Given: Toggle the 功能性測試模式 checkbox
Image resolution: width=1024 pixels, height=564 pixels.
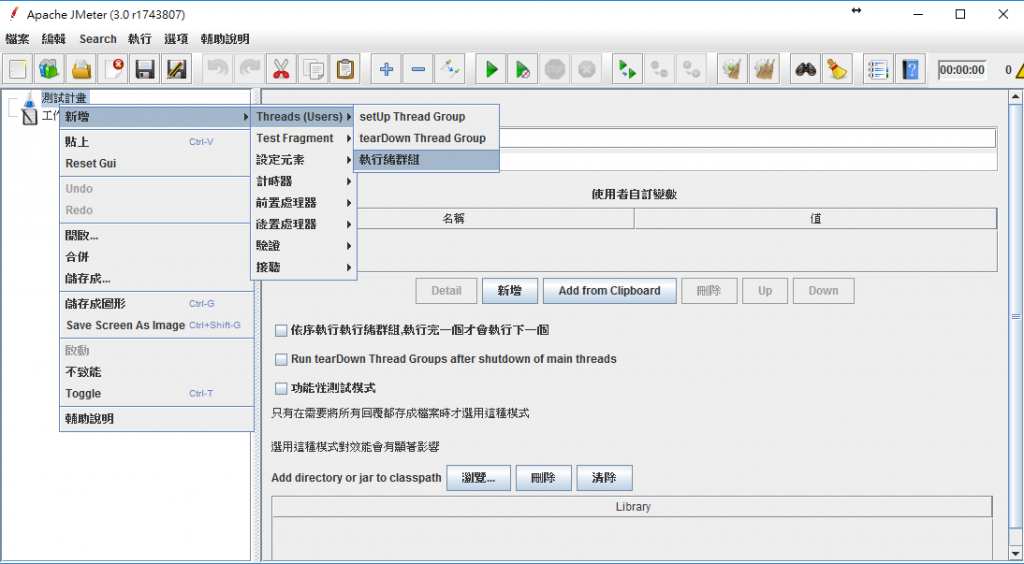Looking at the screenshot, I should [x=281, y=388].
